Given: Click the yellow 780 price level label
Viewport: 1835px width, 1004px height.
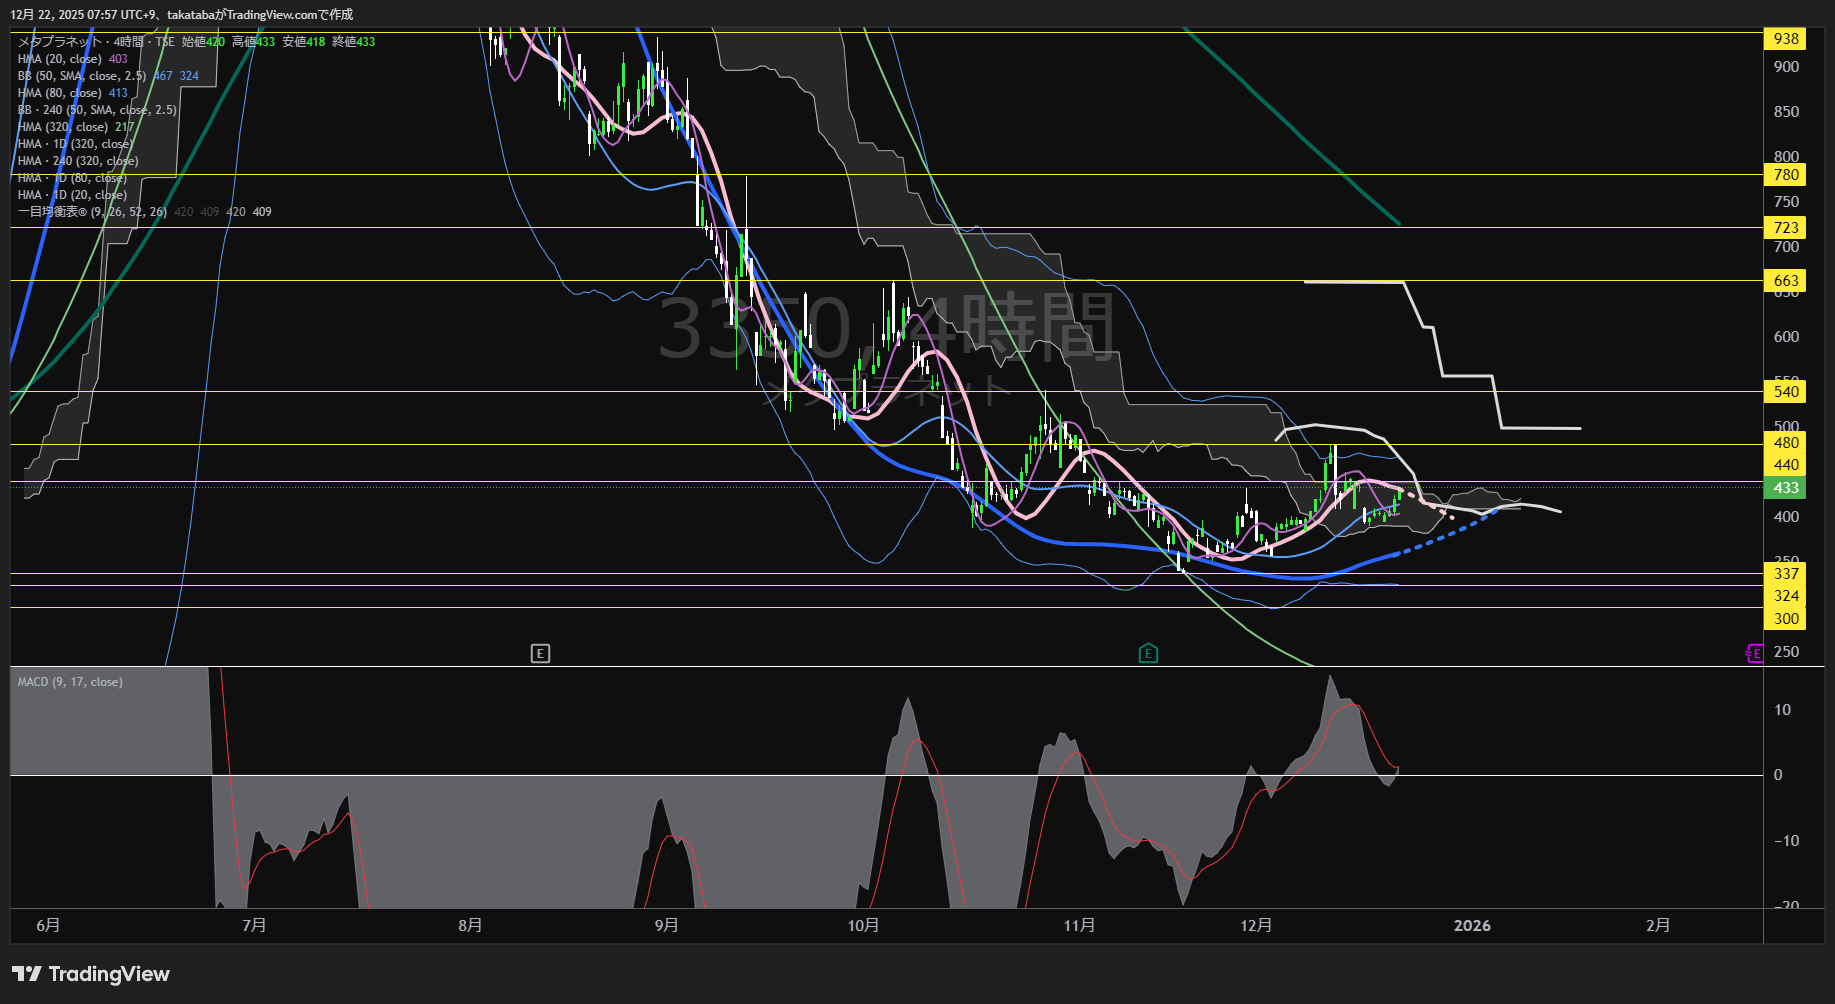Looking at the screenshot, I should 1786,175.
